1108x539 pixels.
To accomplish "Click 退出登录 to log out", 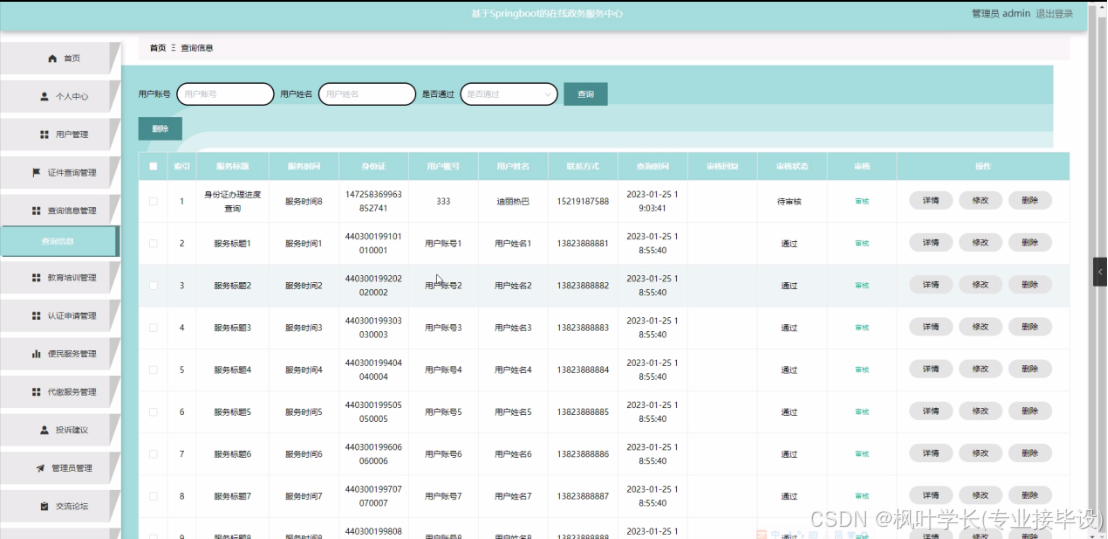I will click(1054, 13).
